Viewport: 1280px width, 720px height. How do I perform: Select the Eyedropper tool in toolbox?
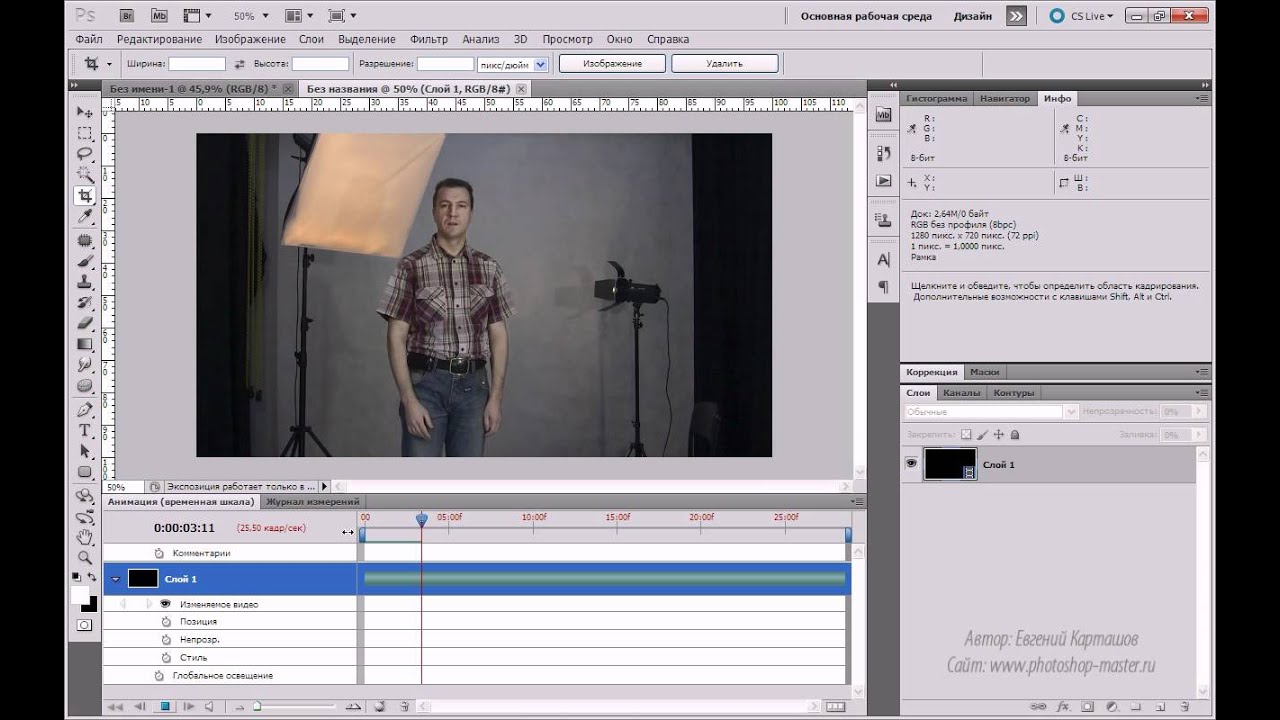coord(85,217)
